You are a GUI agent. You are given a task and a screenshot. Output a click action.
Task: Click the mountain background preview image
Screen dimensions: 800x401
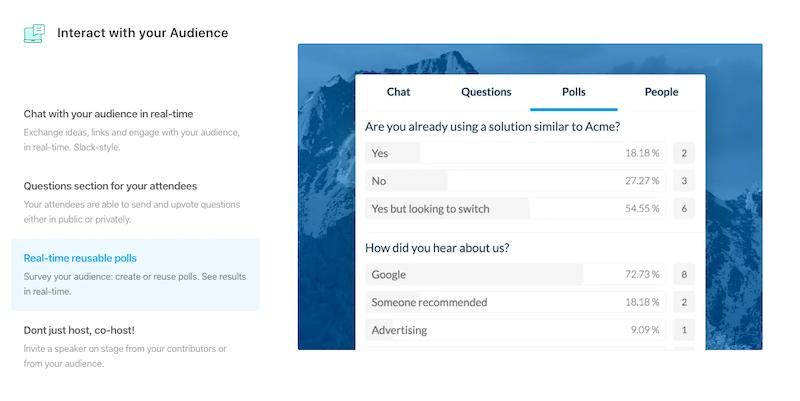[327, 200]
